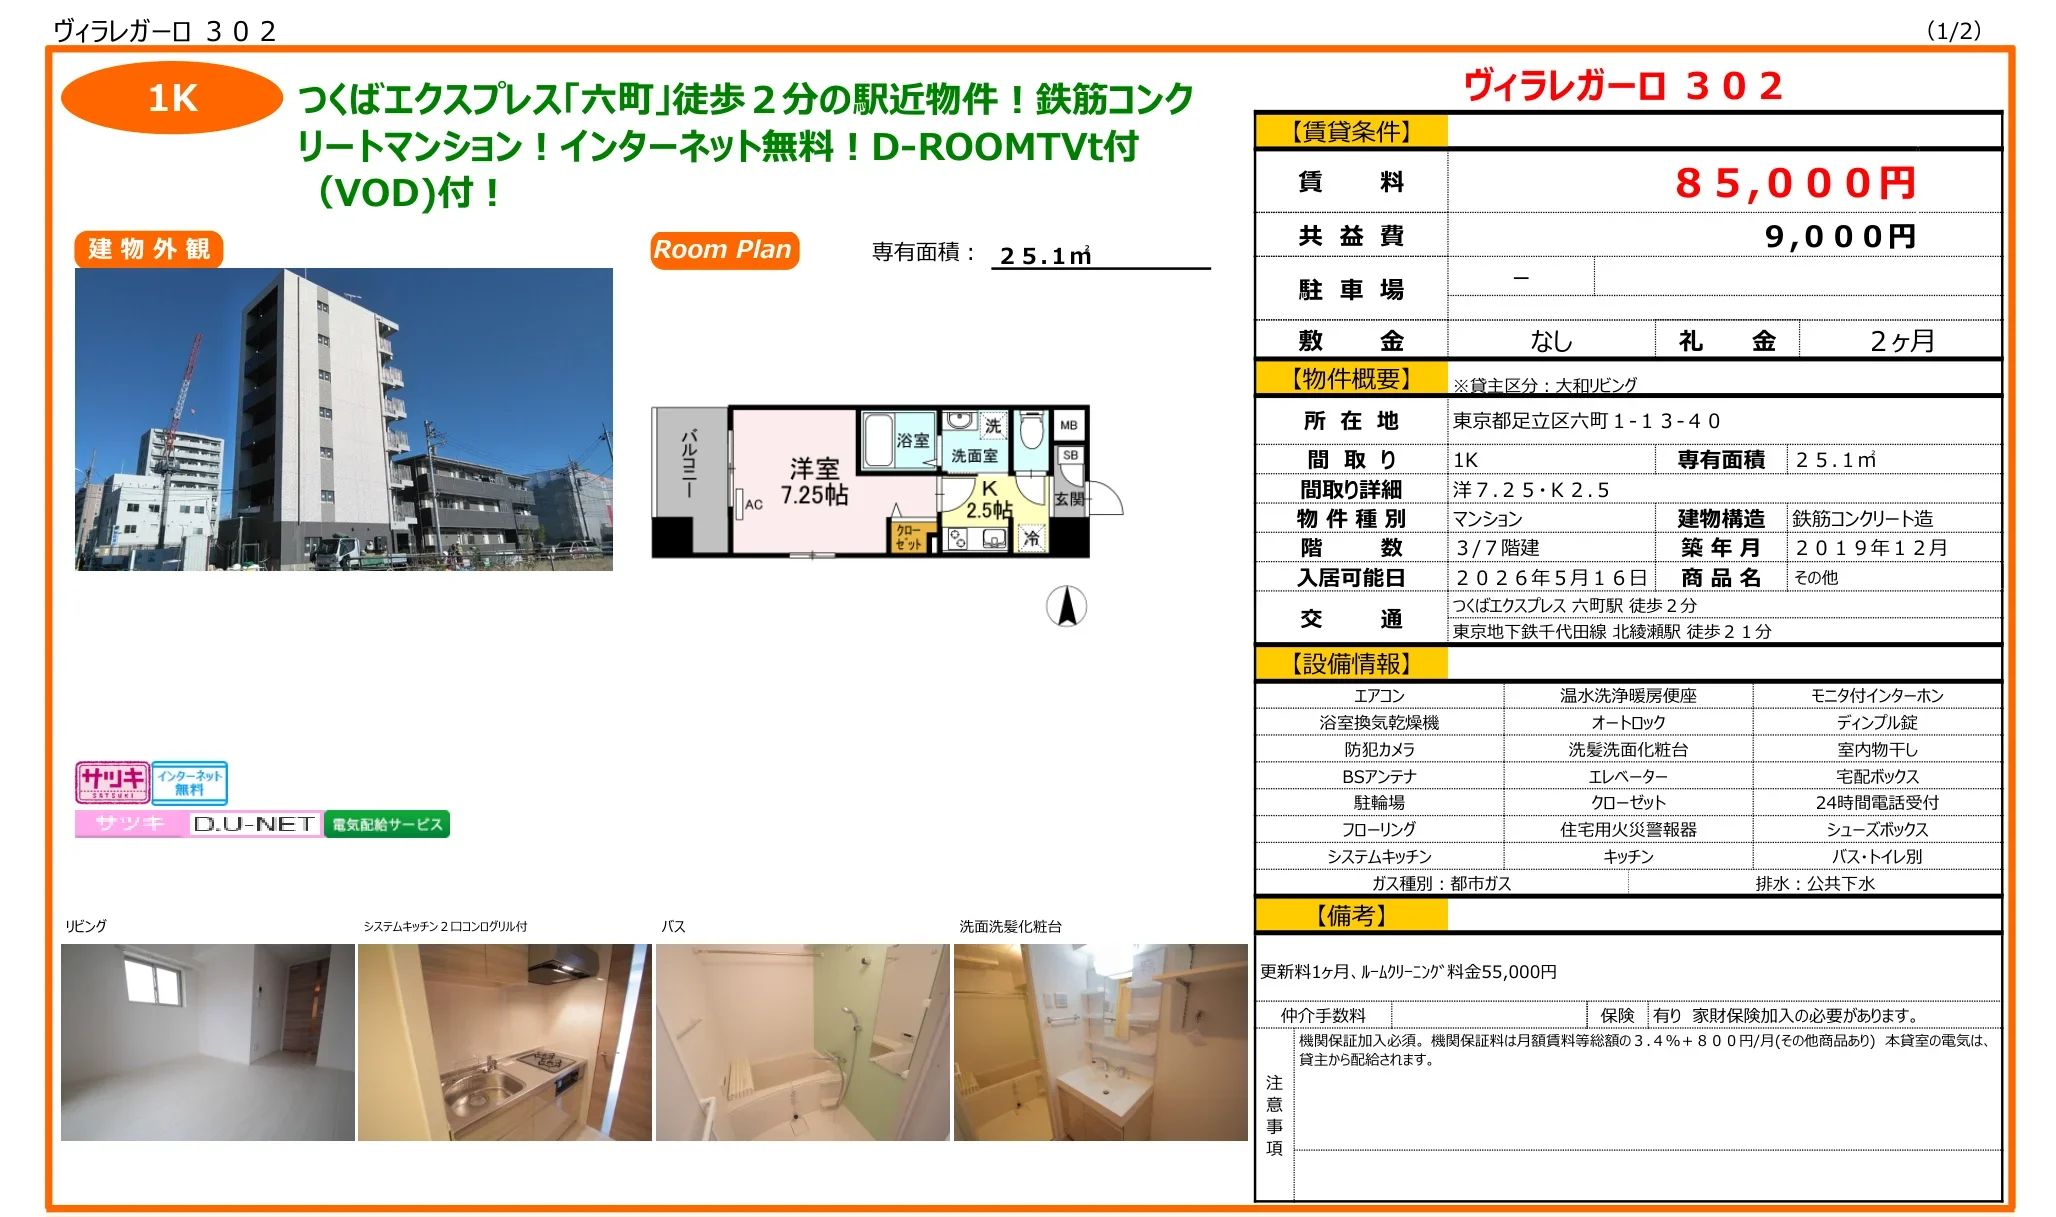Click the north compass arrow icon
The width and height of the screenshot is (2056, 1217).
(1066, 606)
